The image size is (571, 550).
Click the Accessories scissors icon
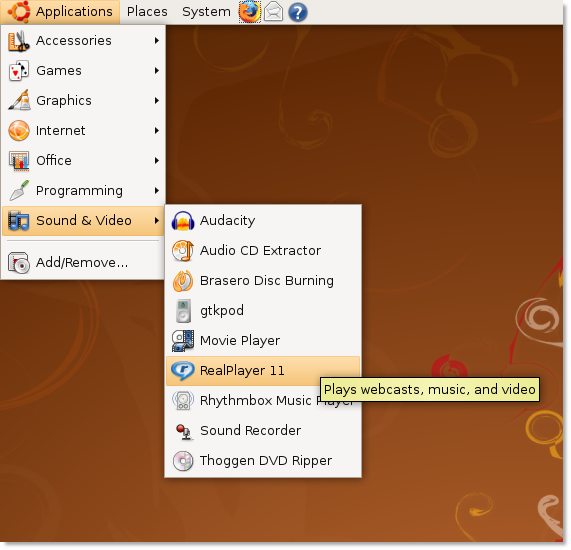19,40
